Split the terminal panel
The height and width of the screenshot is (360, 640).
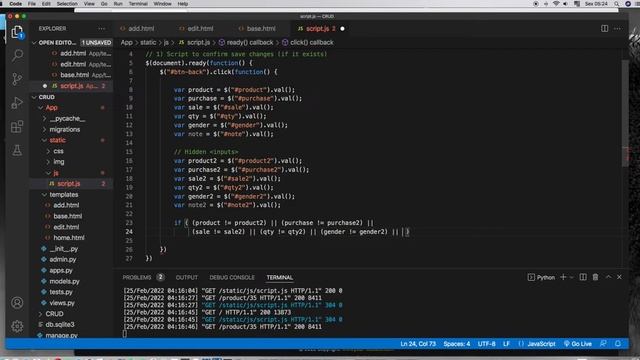point(583,277)
